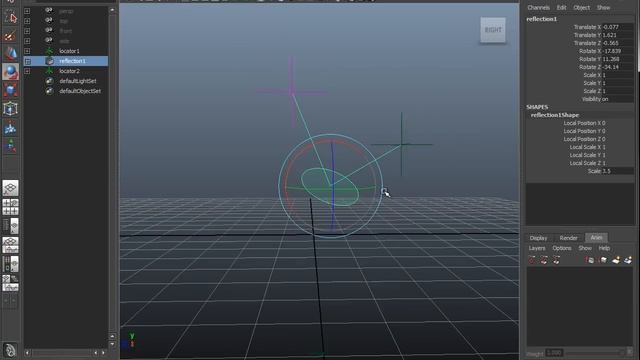The width and height of the screenshot is (640, 360).
Task: Select locator1 in the outliner
Action: (x=69, y=51)
